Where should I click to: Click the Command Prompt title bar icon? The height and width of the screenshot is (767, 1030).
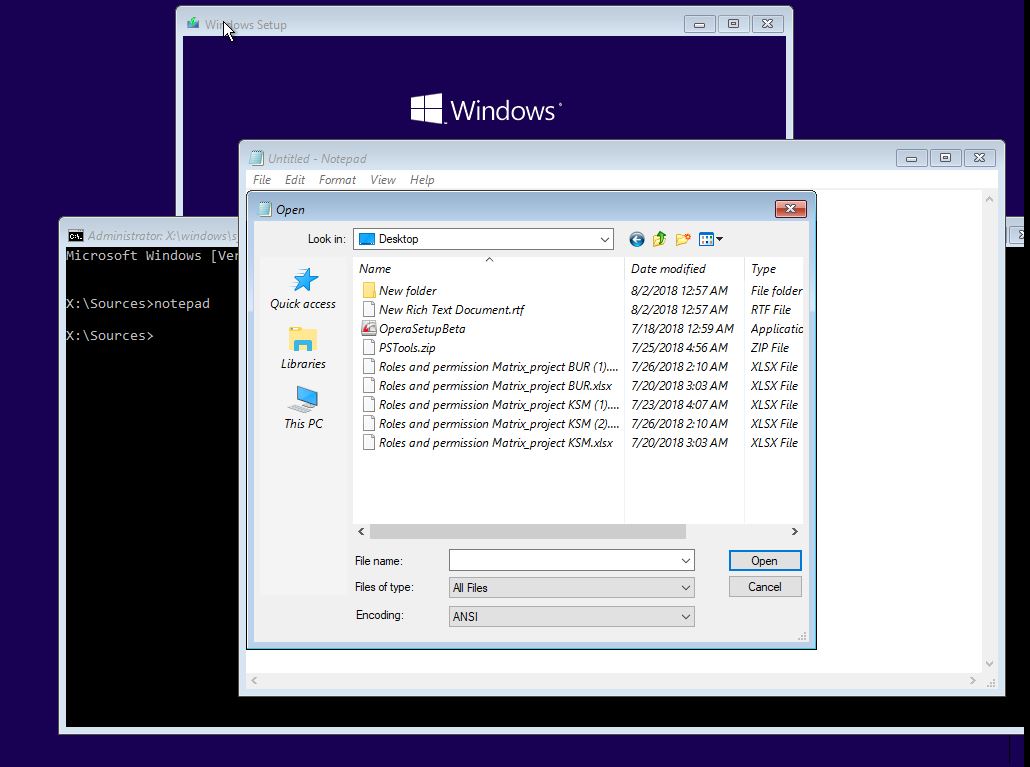pos(76,236)
